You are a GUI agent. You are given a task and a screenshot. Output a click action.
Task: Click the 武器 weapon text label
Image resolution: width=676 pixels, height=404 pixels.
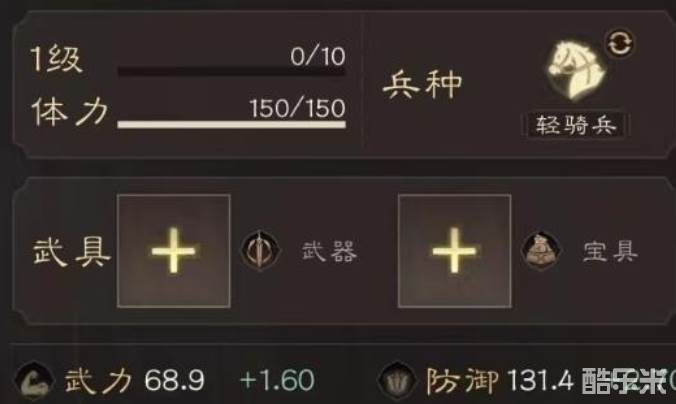coord(329,251)
